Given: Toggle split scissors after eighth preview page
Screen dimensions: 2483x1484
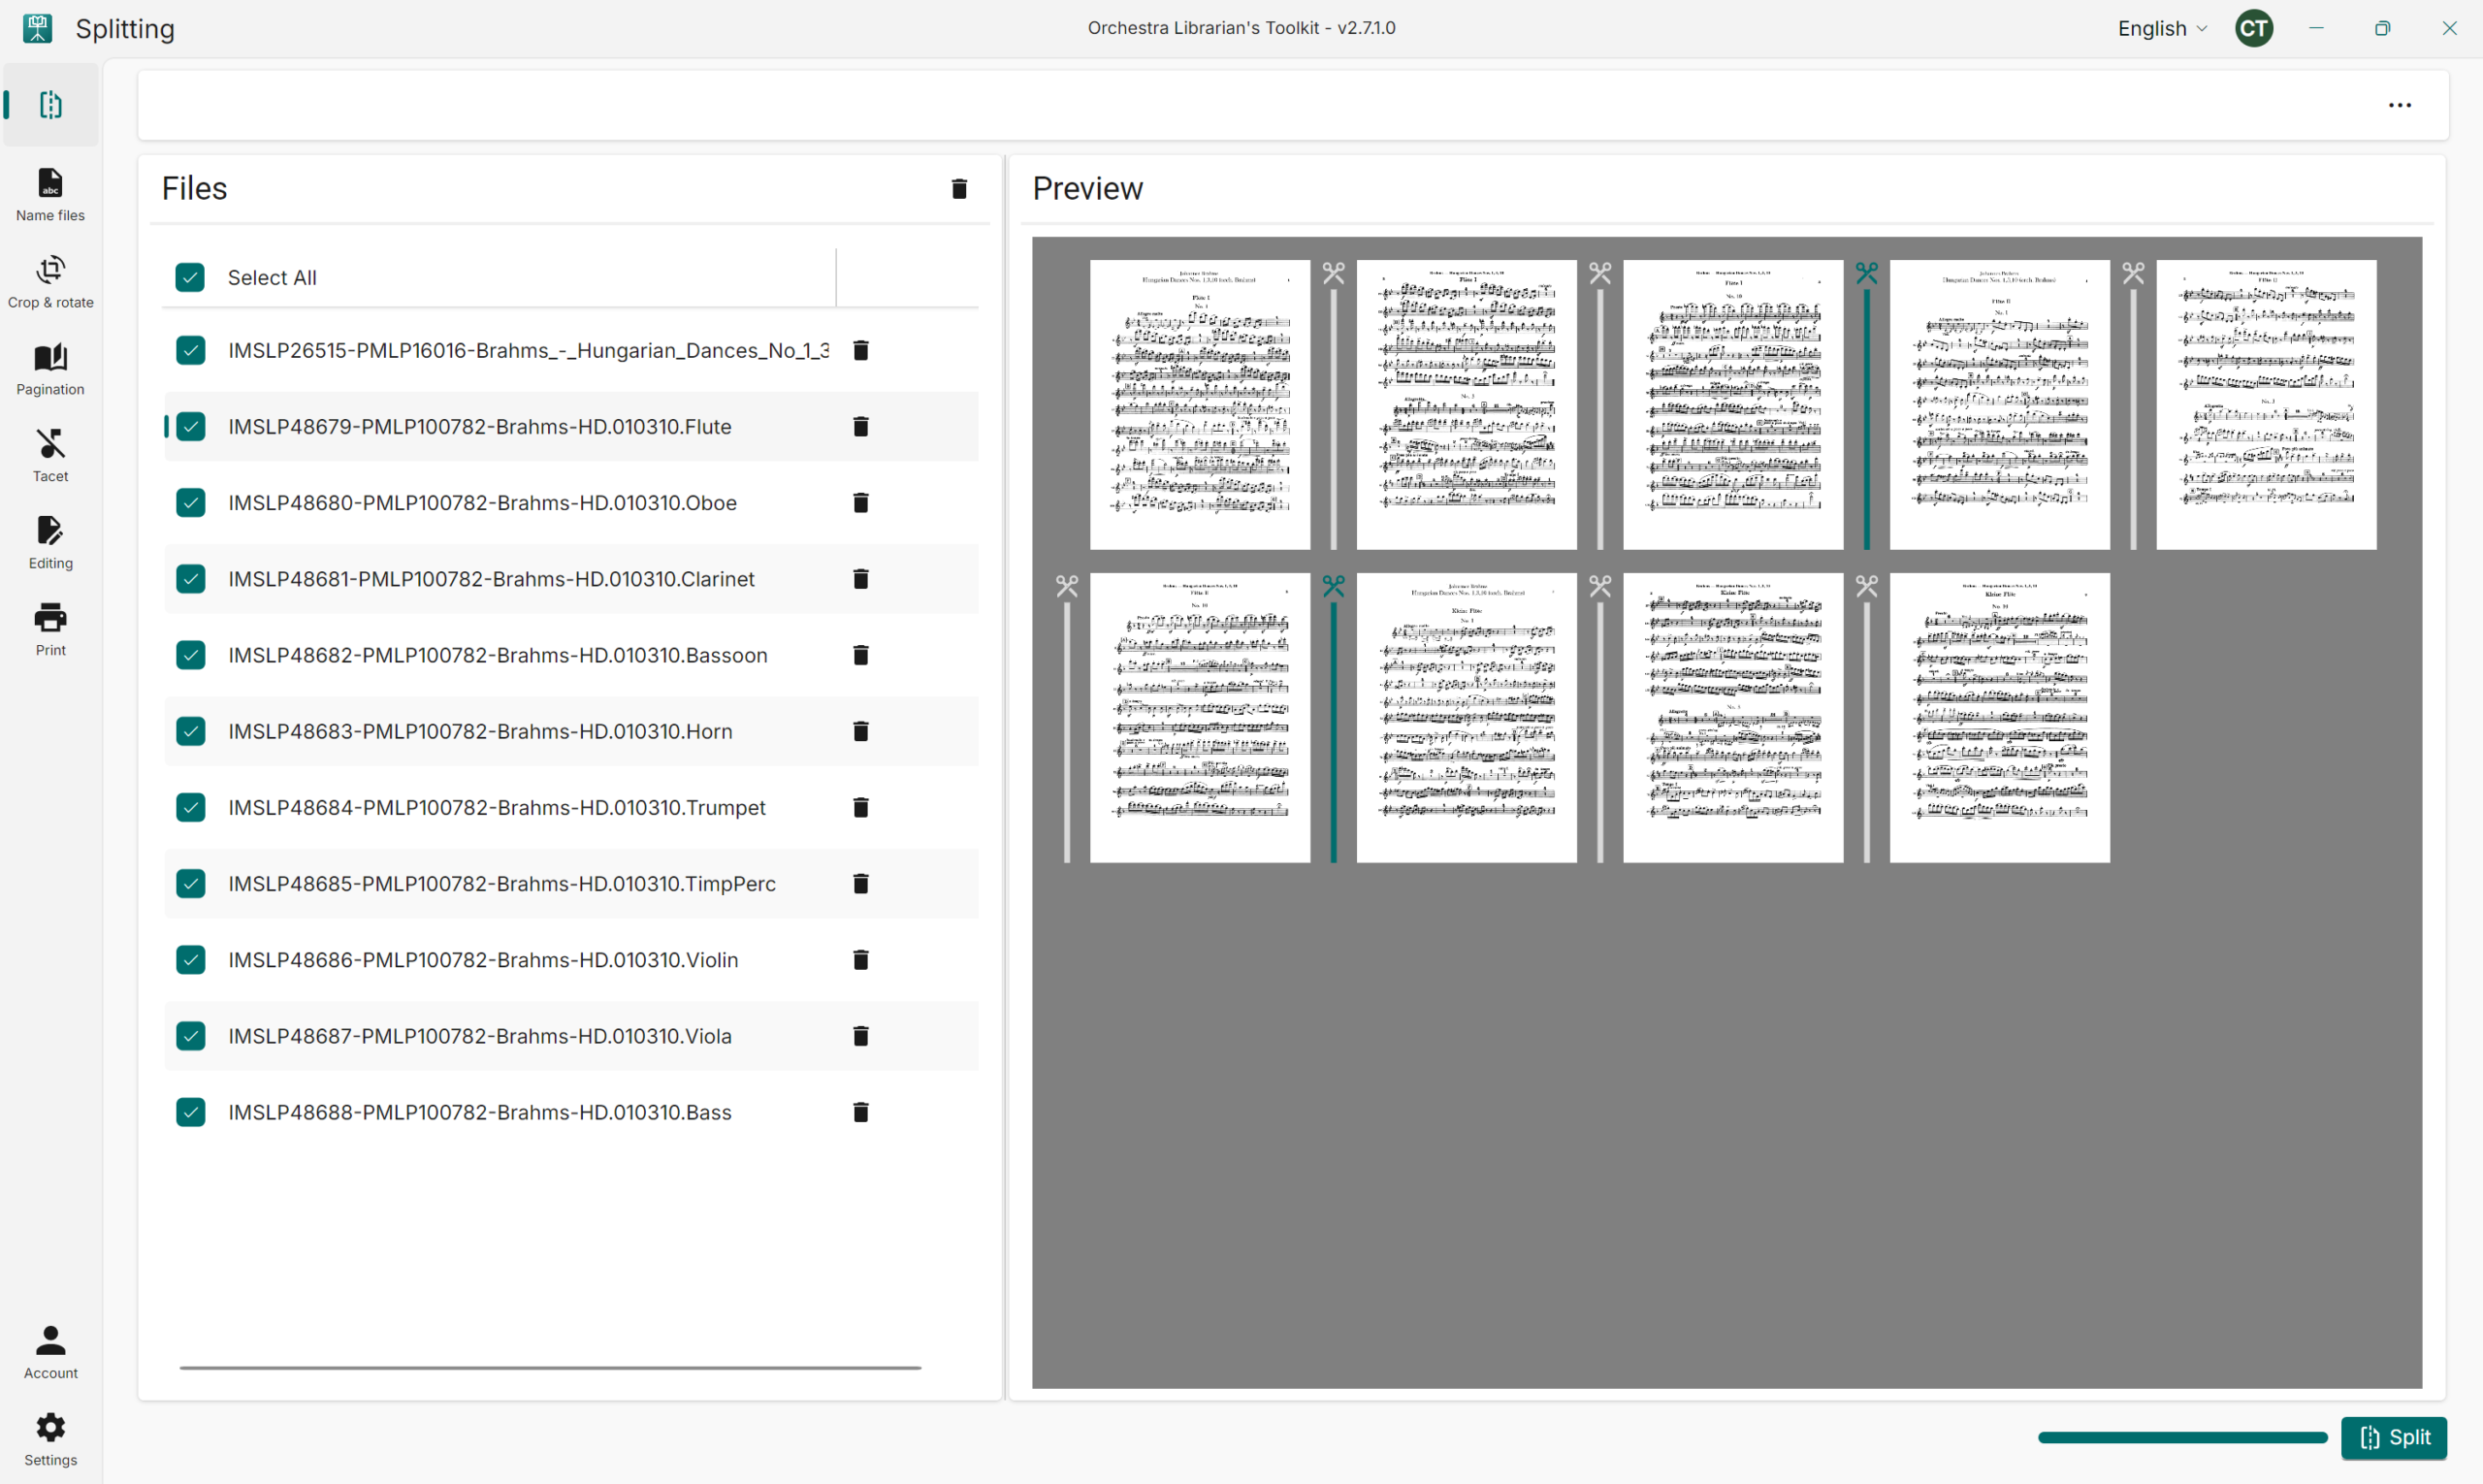Looking at the screenshot, I should click(x=1866, y=586).
